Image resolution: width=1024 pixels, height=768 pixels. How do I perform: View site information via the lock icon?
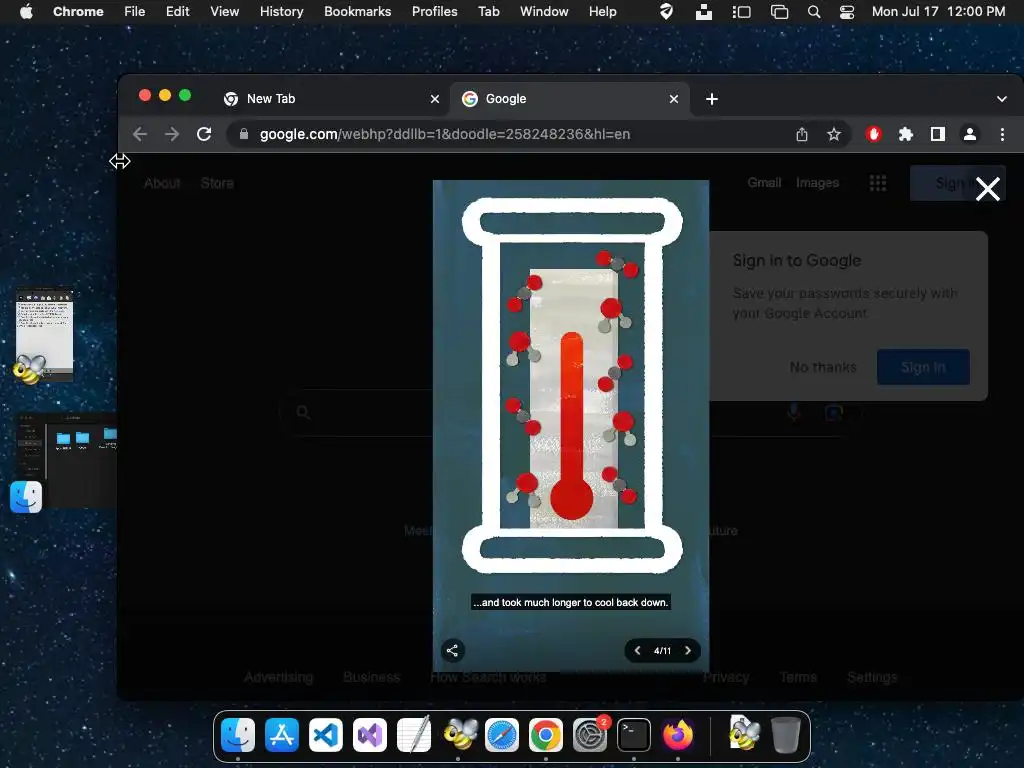pos(244,134)
